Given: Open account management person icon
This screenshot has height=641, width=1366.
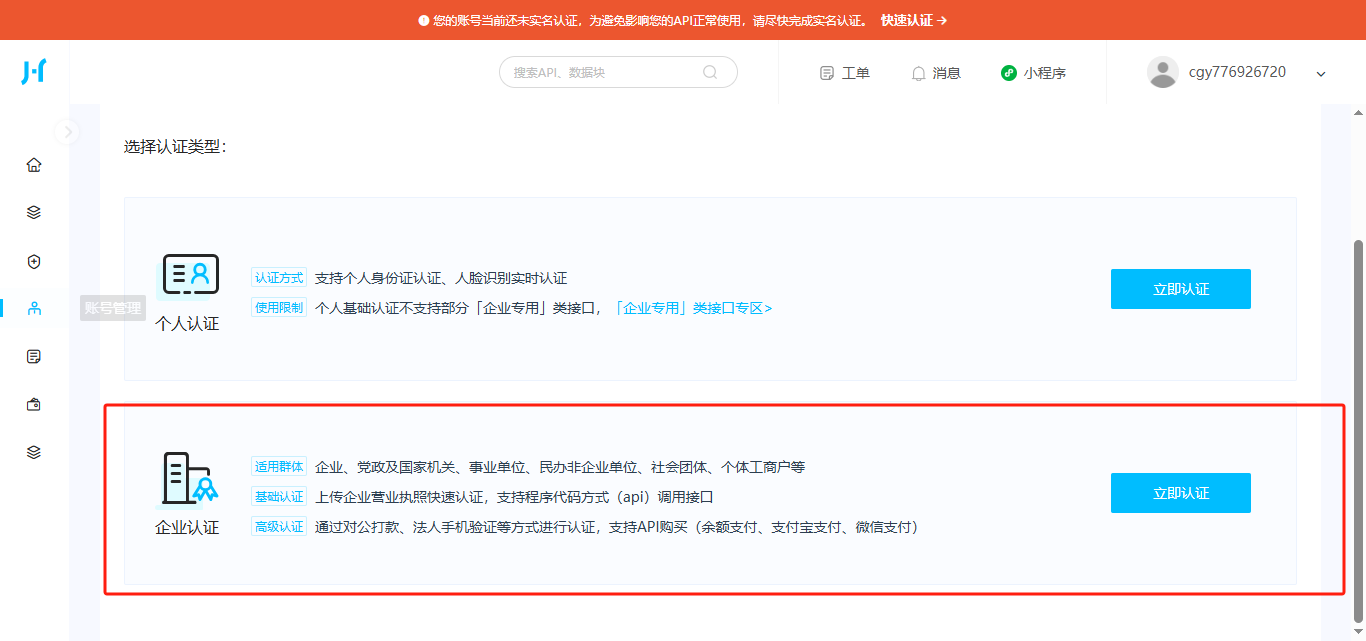Looking at the screenshot, I should 34,308.
